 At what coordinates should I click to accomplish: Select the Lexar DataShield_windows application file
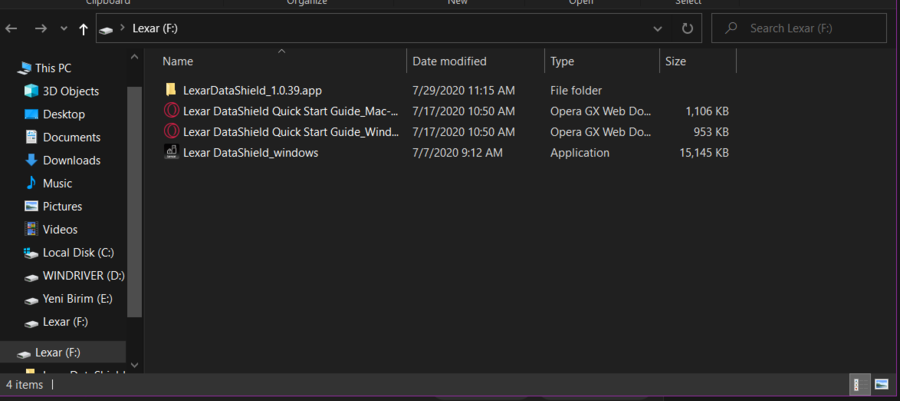(x=250, y=153)
